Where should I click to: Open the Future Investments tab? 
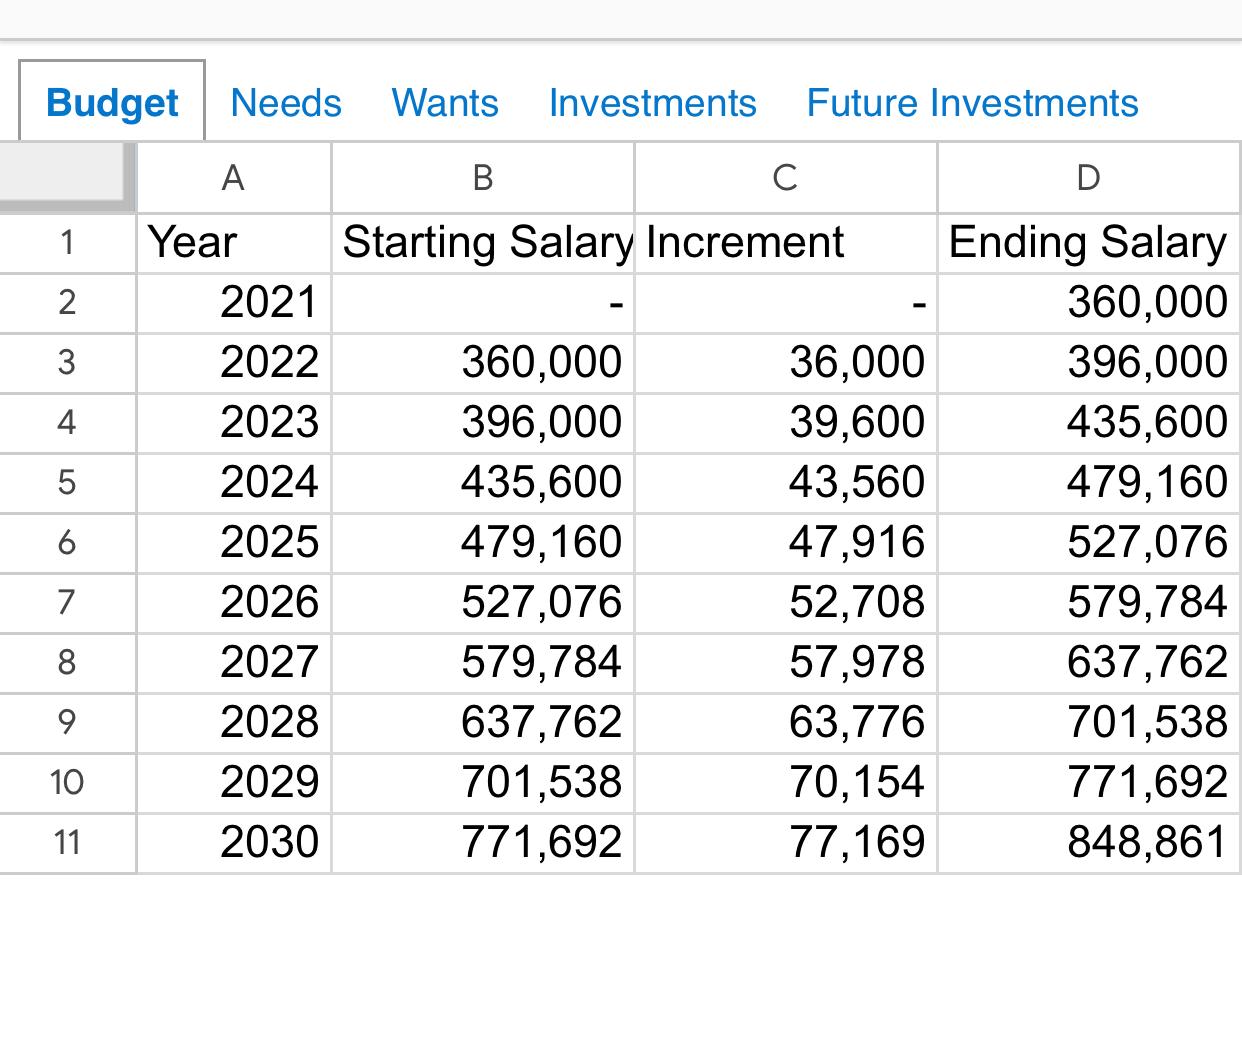tap(972, 103)
